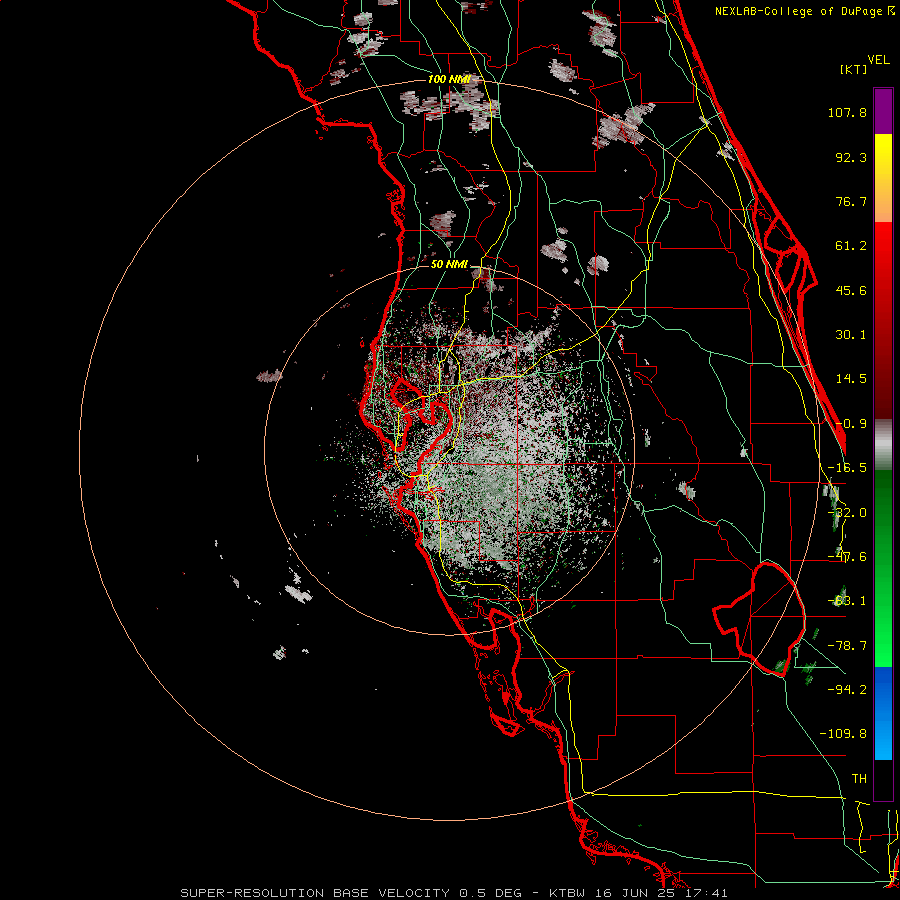Click the blue segment of the color bar
Image resolution: width=900 pixels, height=900 pixels.
click(x=883, y=713)
